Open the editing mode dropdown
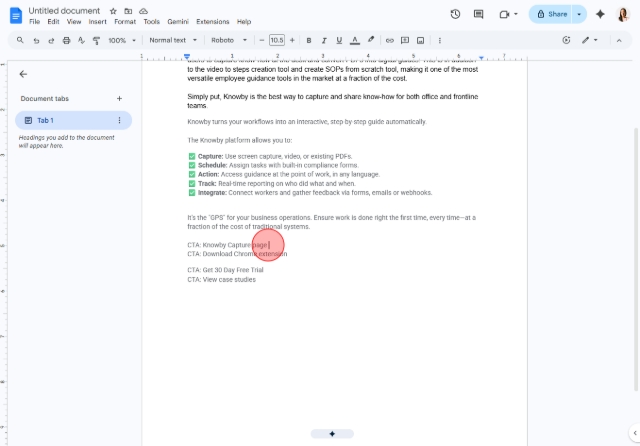Screen dimensions: 640x446 click(x=590, y=40)
